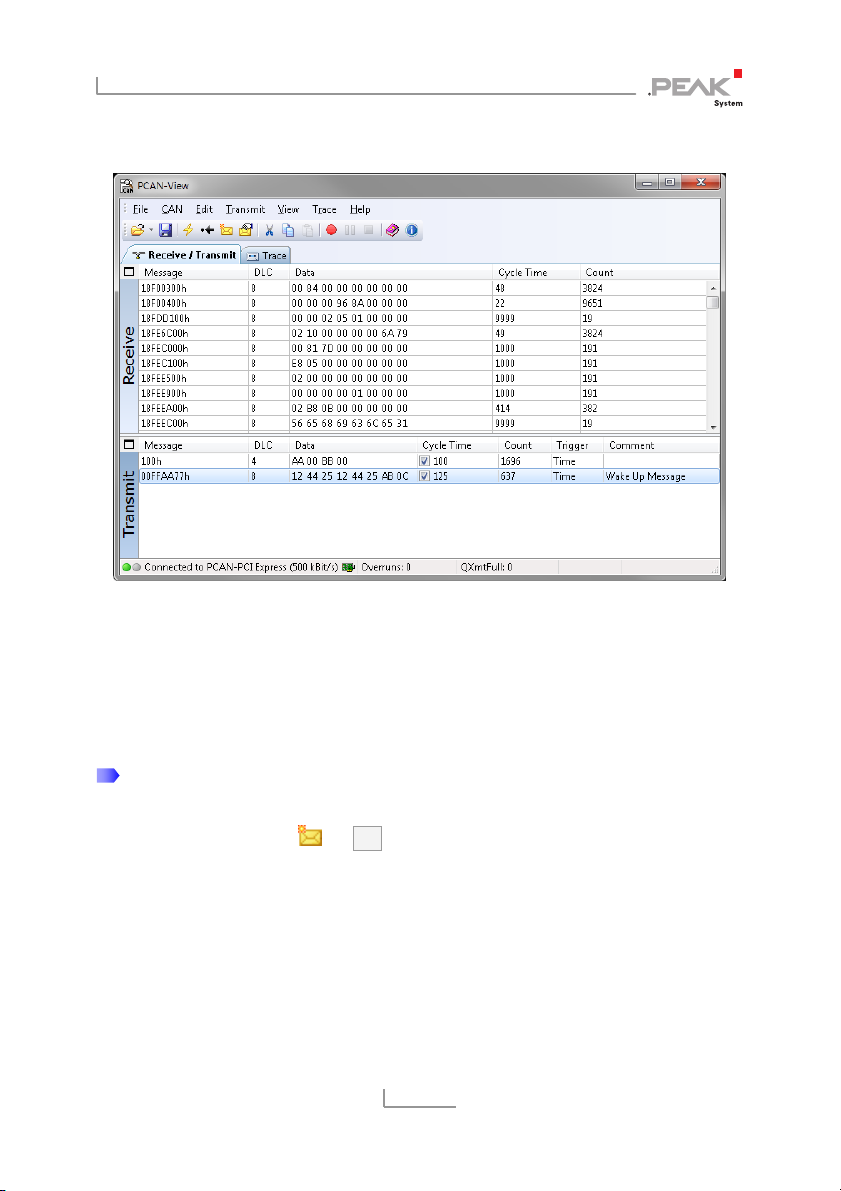Select transmit message 00FFAA77h
The height and width of the screenshot is (1191, 841).
pyautogui.click(x=429, y=476)
